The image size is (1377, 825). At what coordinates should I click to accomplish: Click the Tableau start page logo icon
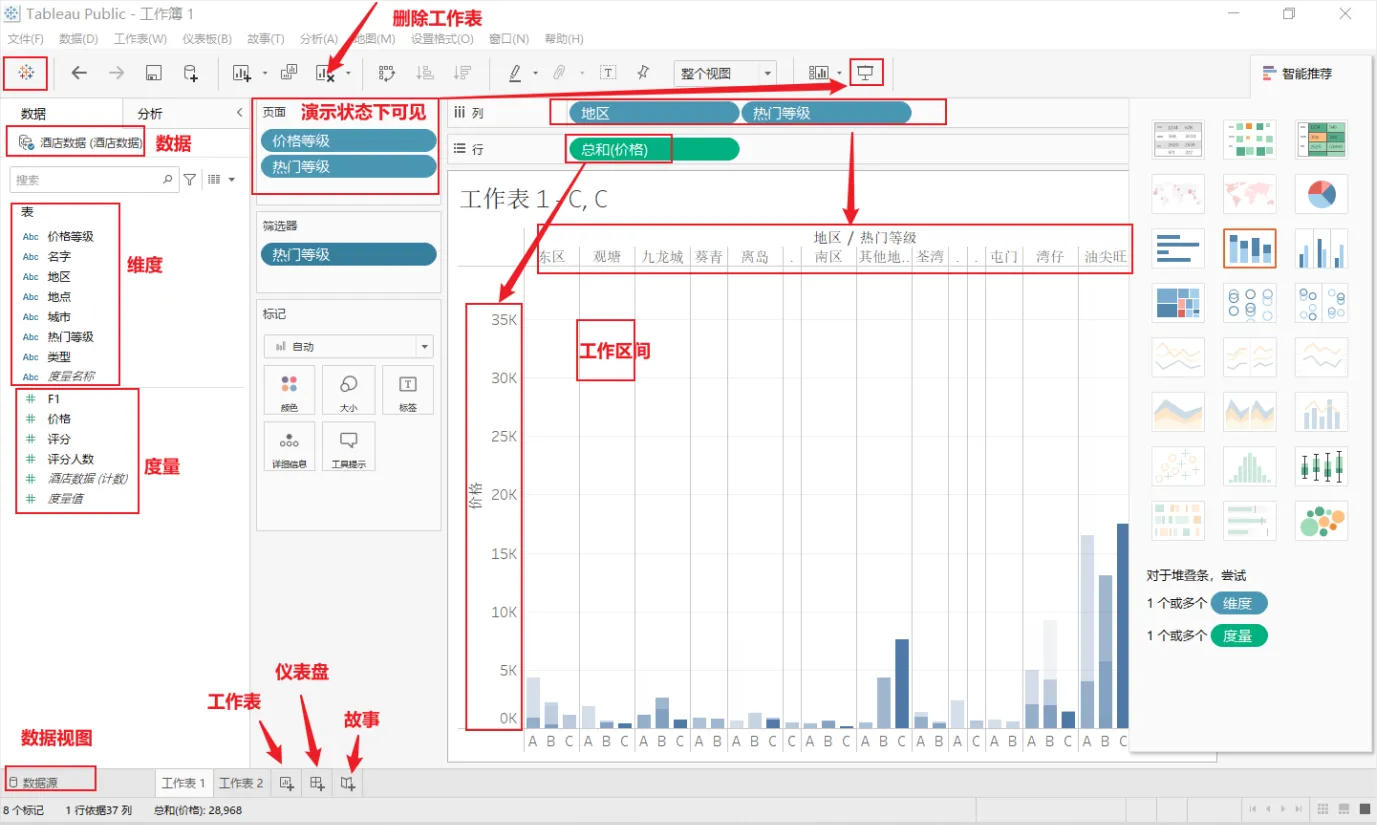[x=25, y=73]
